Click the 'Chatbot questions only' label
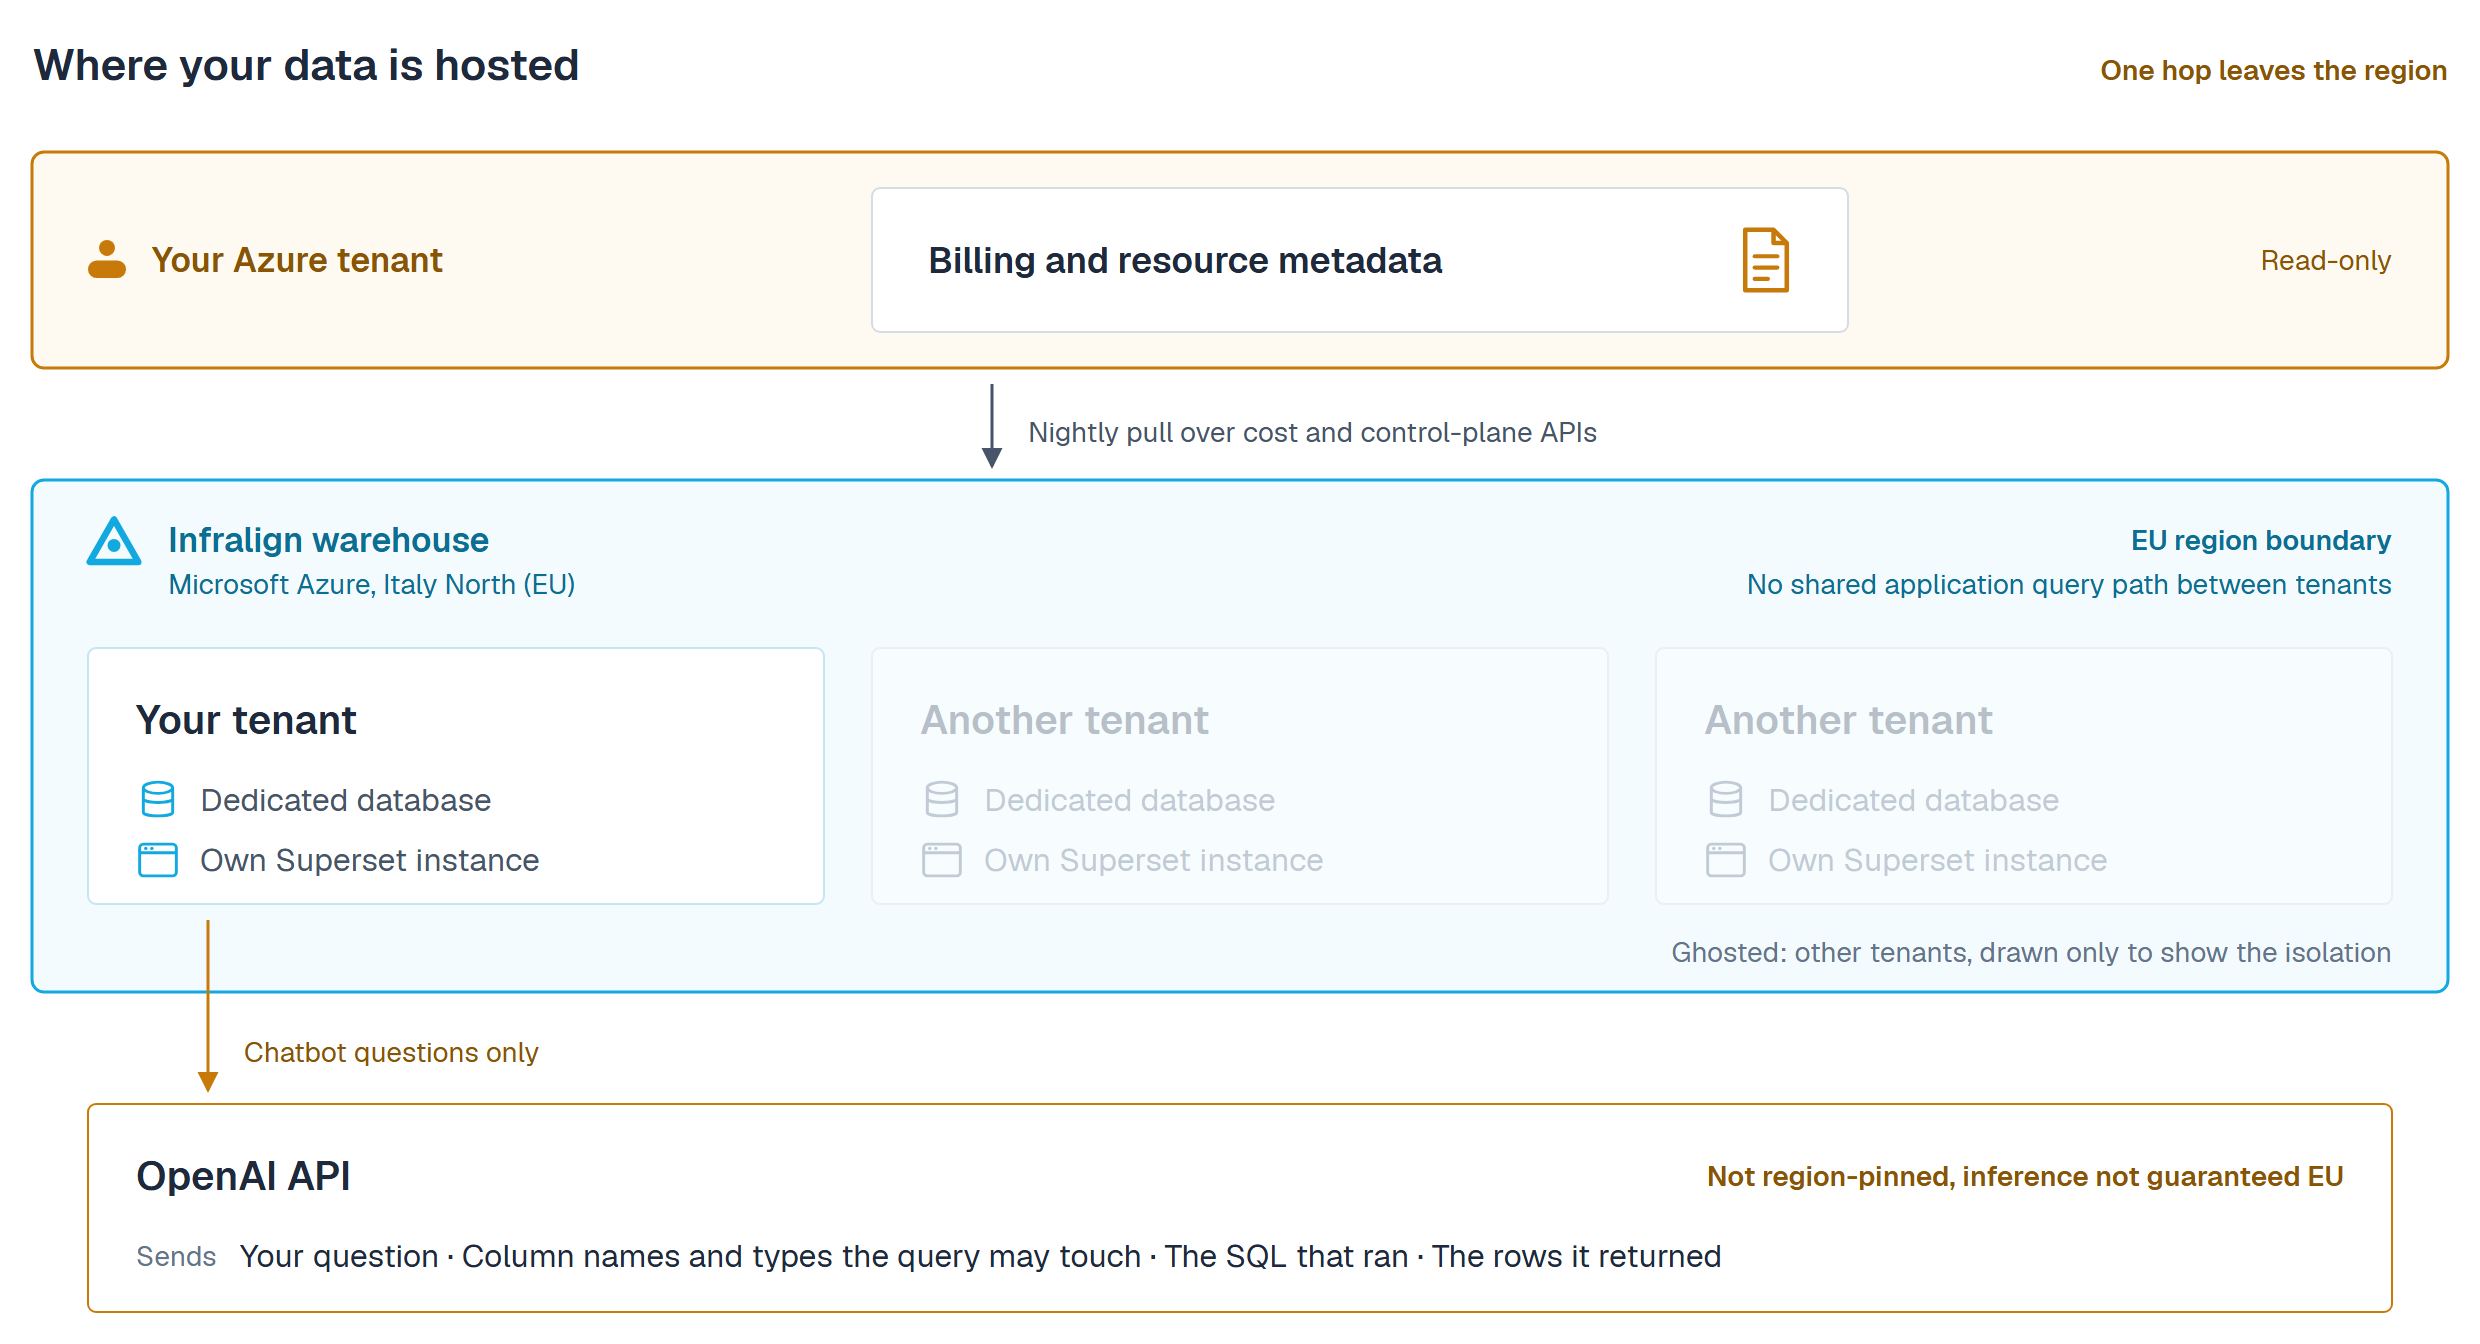 point(391,1052)
